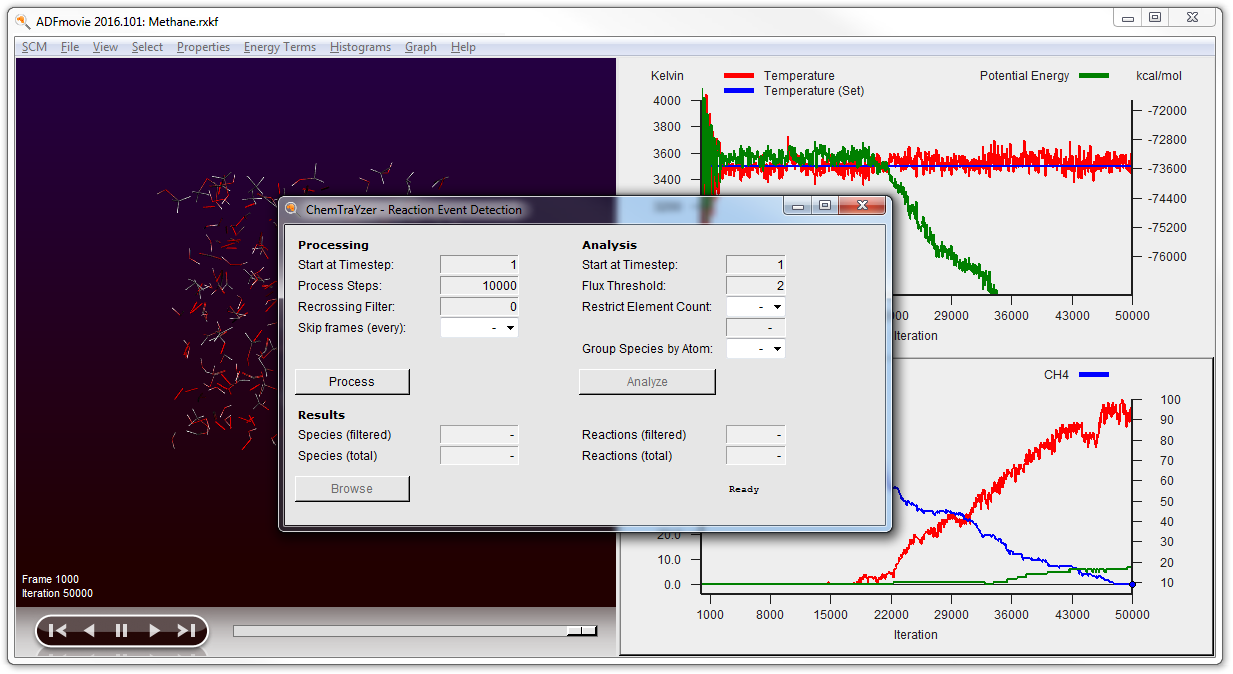Image resolution: width=1233 pixels, height=674 pixels.
Task: Click green Potential Energy legend swatch
Action: click(x=1095, y=76)
